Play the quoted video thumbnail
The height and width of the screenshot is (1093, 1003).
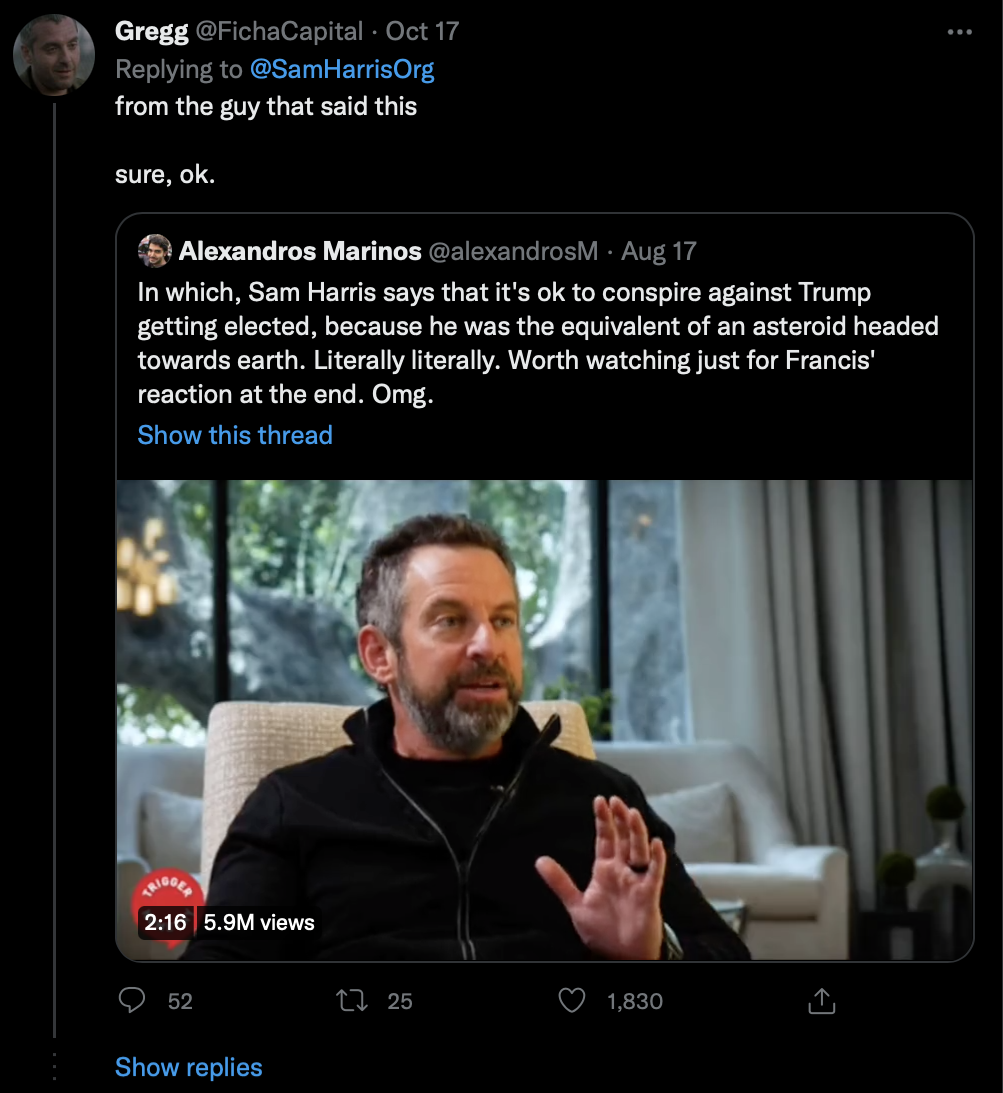coord(545,720)
